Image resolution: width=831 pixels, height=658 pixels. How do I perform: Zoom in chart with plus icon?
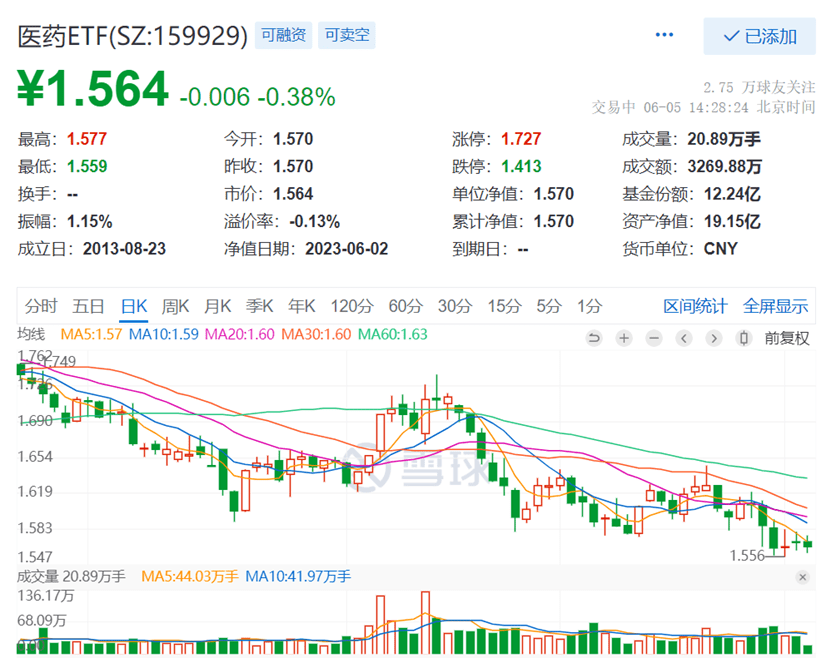point(624,338)
